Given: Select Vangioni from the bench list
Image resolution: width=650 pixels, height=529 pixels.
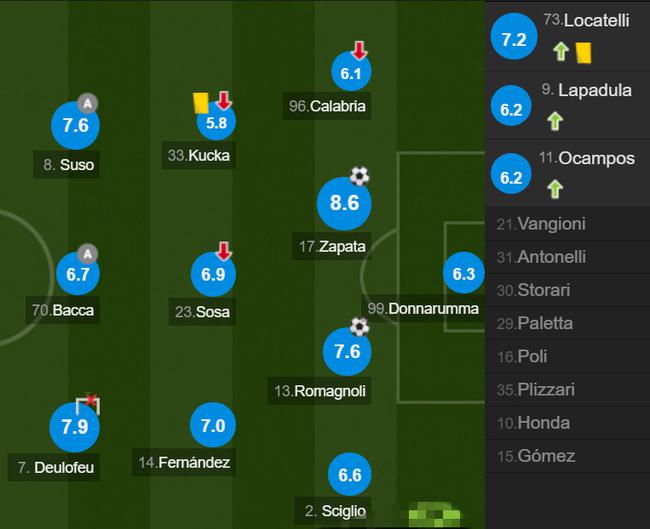Looking at the screenshot, I should click(x=568, y=224).
